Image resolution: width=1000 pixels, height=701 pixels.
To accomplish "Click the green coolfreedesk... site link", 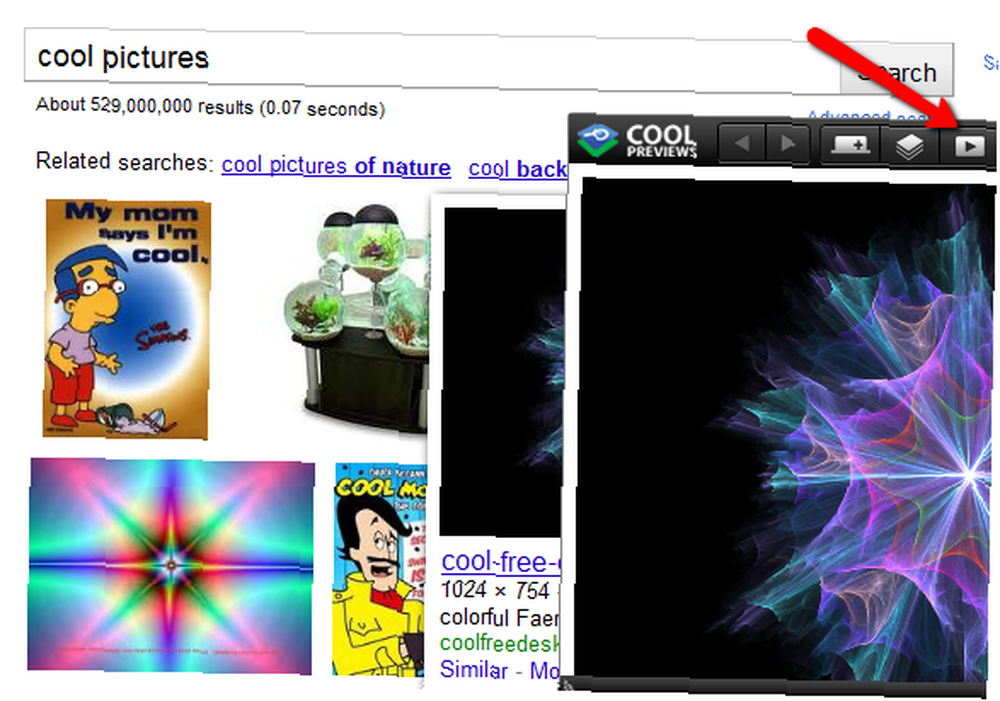I will (x=500, y=643).
